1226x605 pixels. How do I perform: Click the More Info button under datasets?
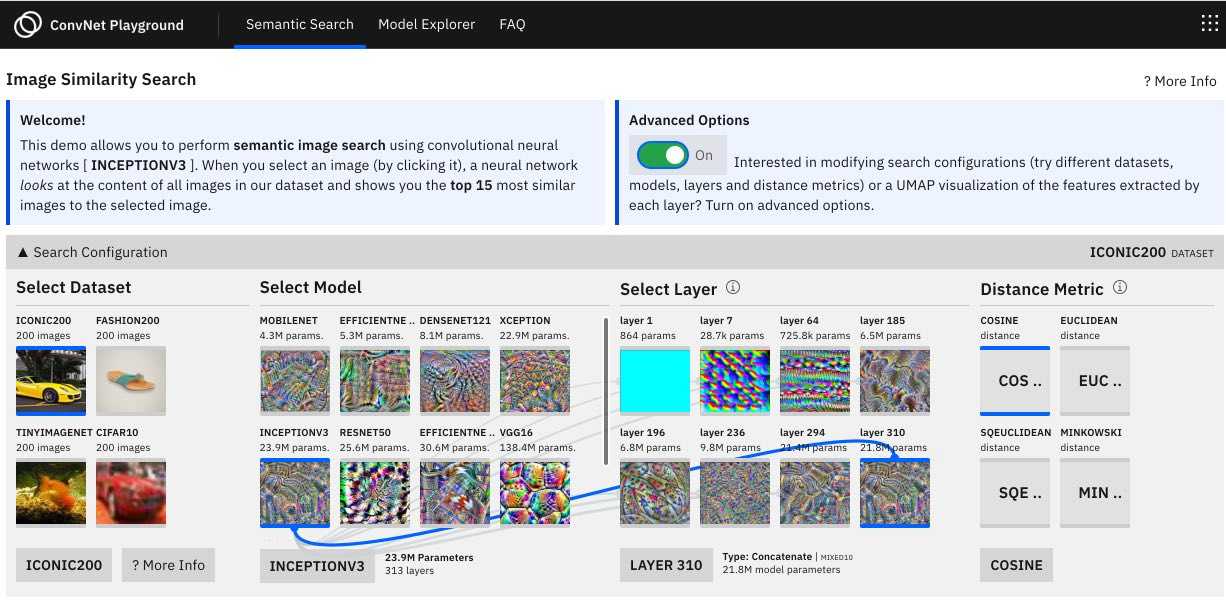[x=167, y=565]
